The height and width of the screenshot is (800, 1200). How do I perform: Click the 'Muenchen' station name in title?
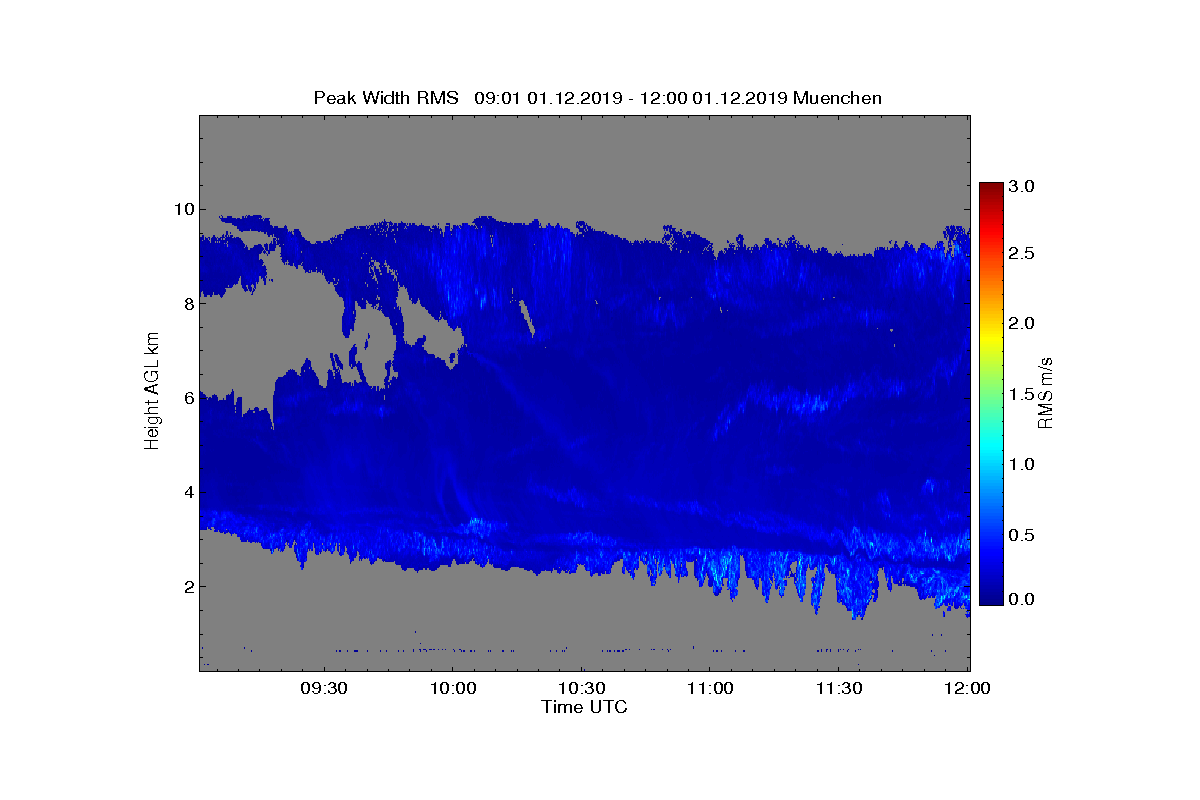coord(838,98)
